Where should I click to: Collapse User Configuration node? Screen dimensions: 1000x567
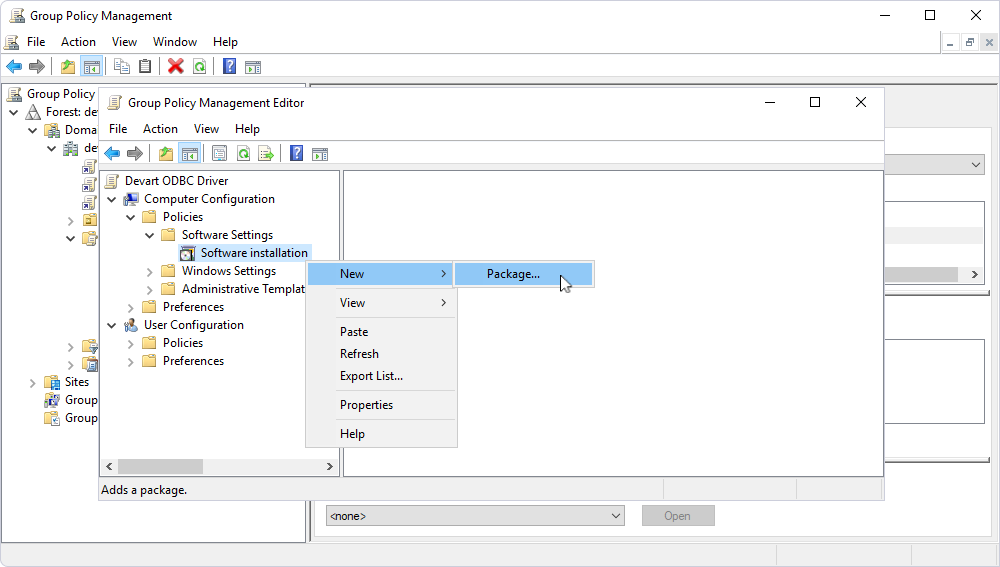click(x=112, y=325)
